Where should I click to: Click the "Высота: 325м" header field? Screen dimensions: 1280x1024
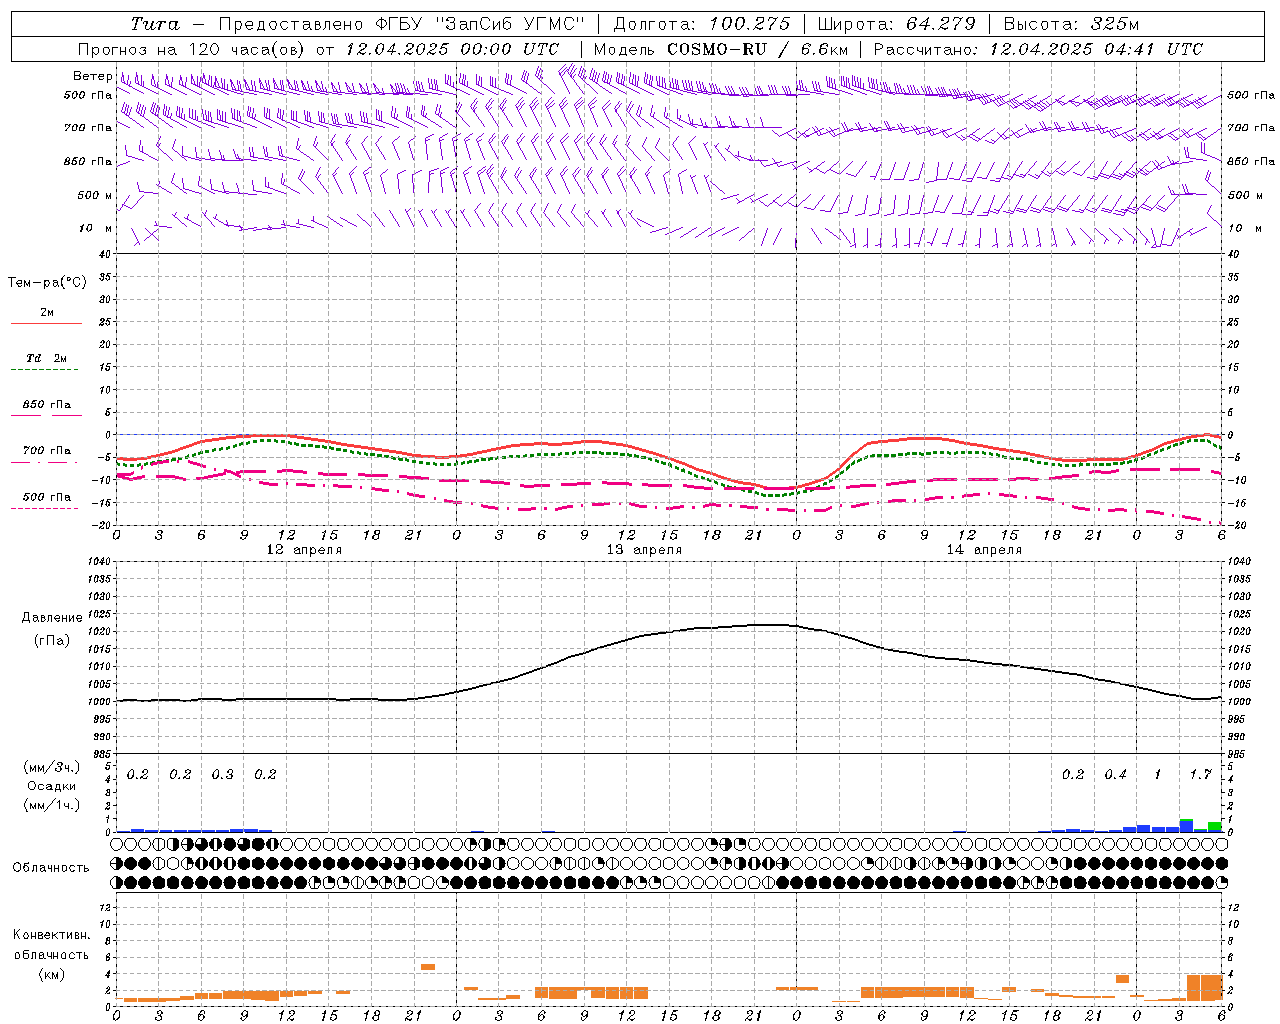pos(1071,24)
